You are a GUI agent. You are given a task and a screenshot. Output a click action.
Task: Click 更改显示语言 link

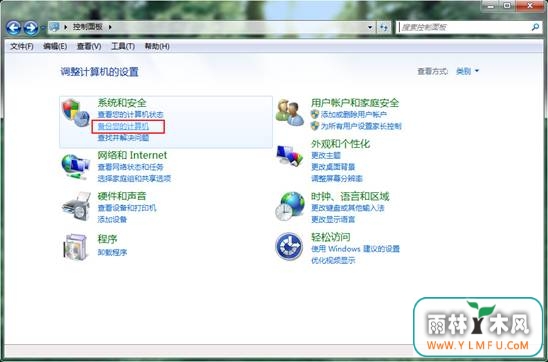click(x=333, y=219)
